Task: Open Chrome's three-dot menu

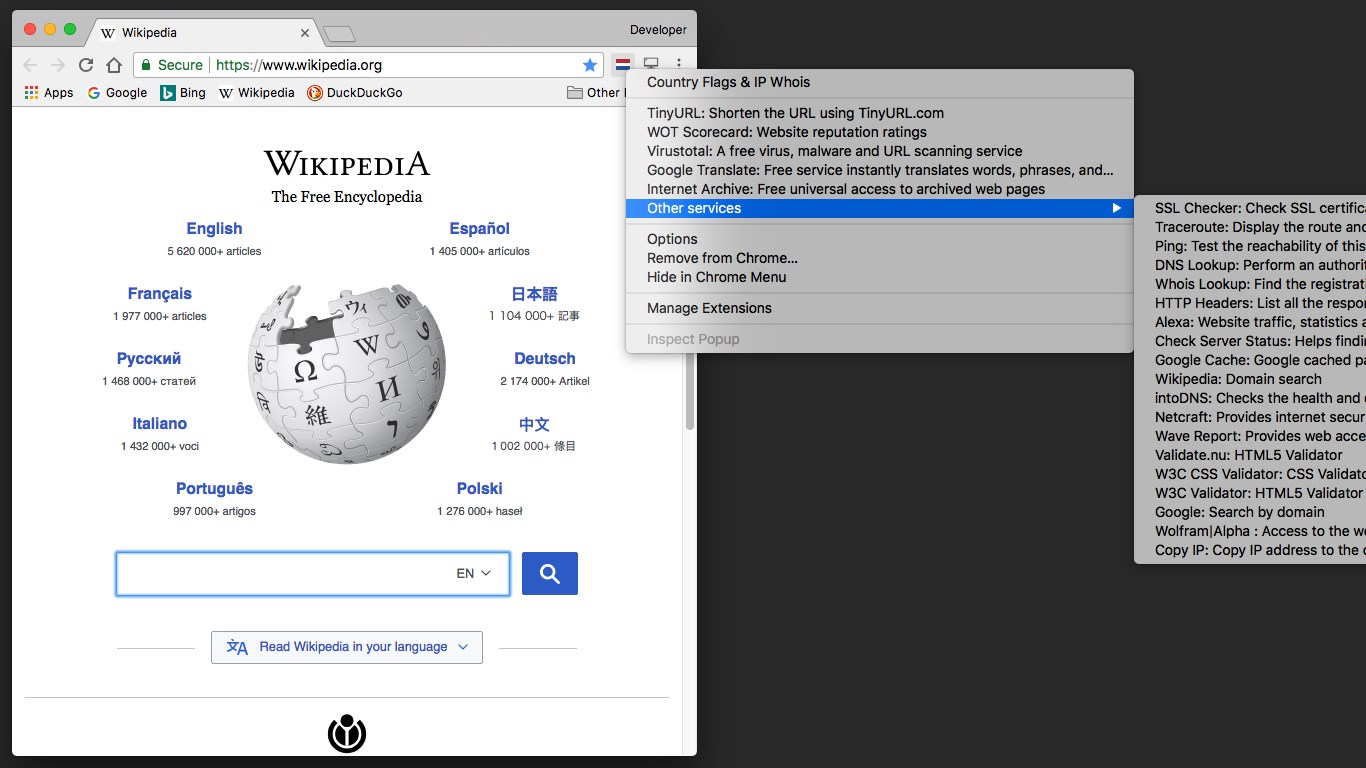Action: 679,64
